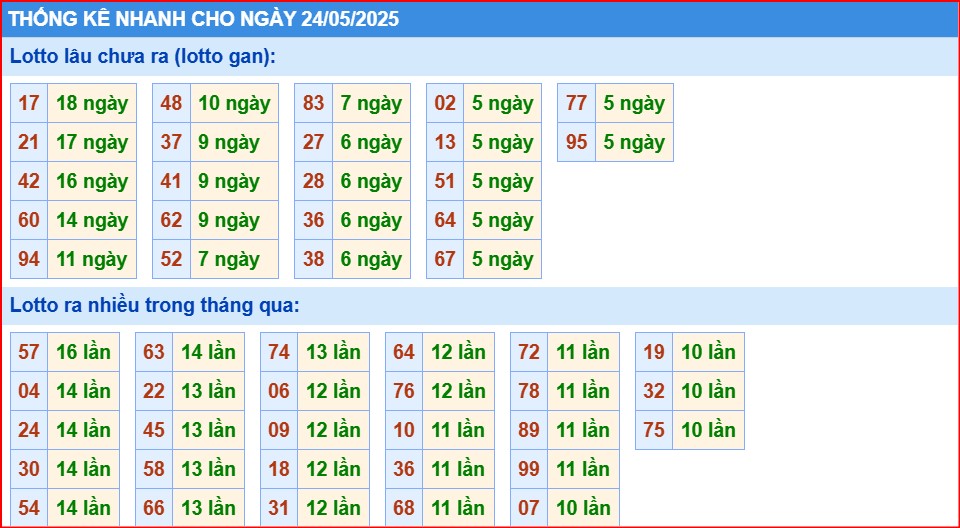
Task: Select the "Lotto lâu chưa ra (lotto gan):" heading
Action: click(143, 56)
